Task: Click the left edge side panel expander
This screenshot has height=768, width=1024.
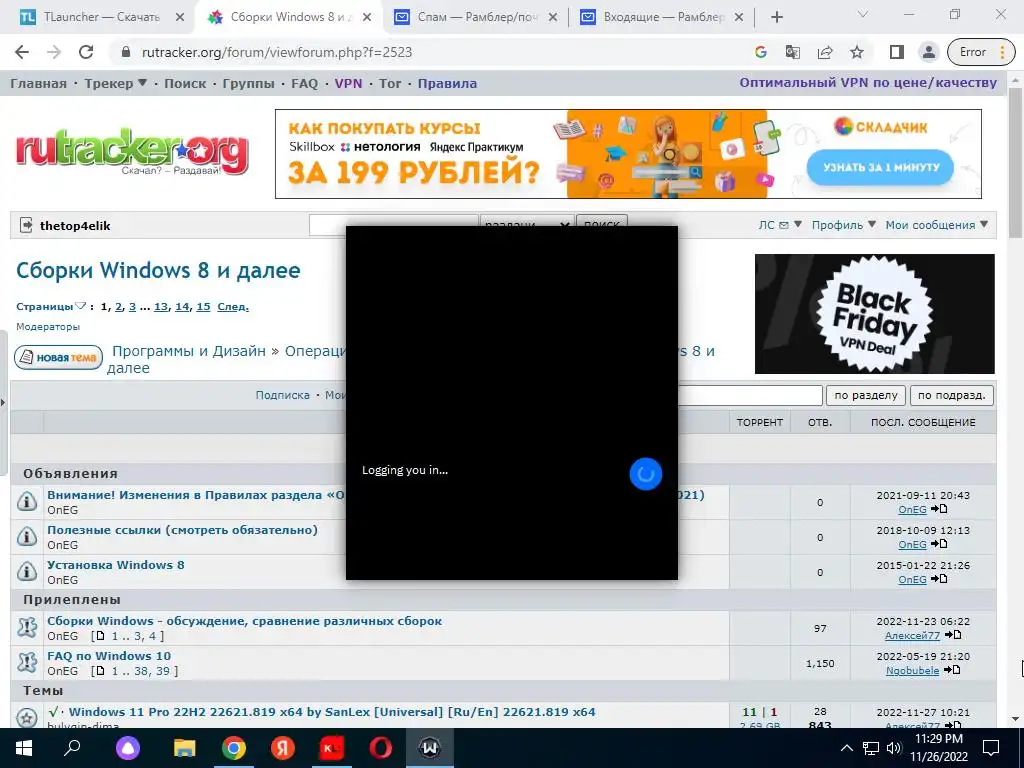Action: pos(3,402)
